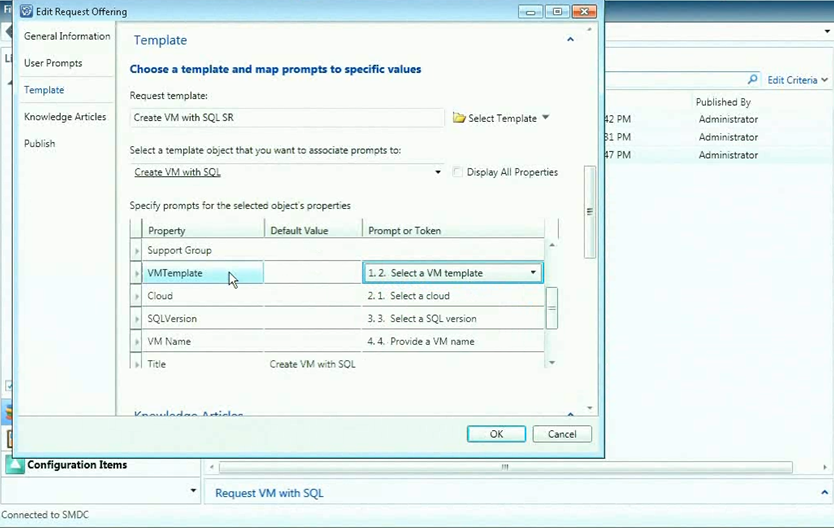Open the Select a VM template dropdown
The width and height of the screenshot is (834, 528).
[533, 273]
